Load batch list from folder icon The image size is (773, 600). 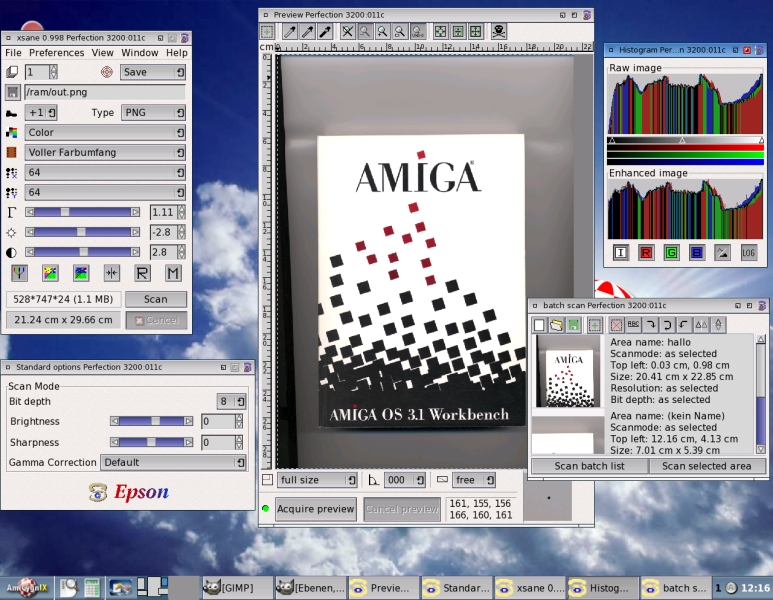click(556, 325)
